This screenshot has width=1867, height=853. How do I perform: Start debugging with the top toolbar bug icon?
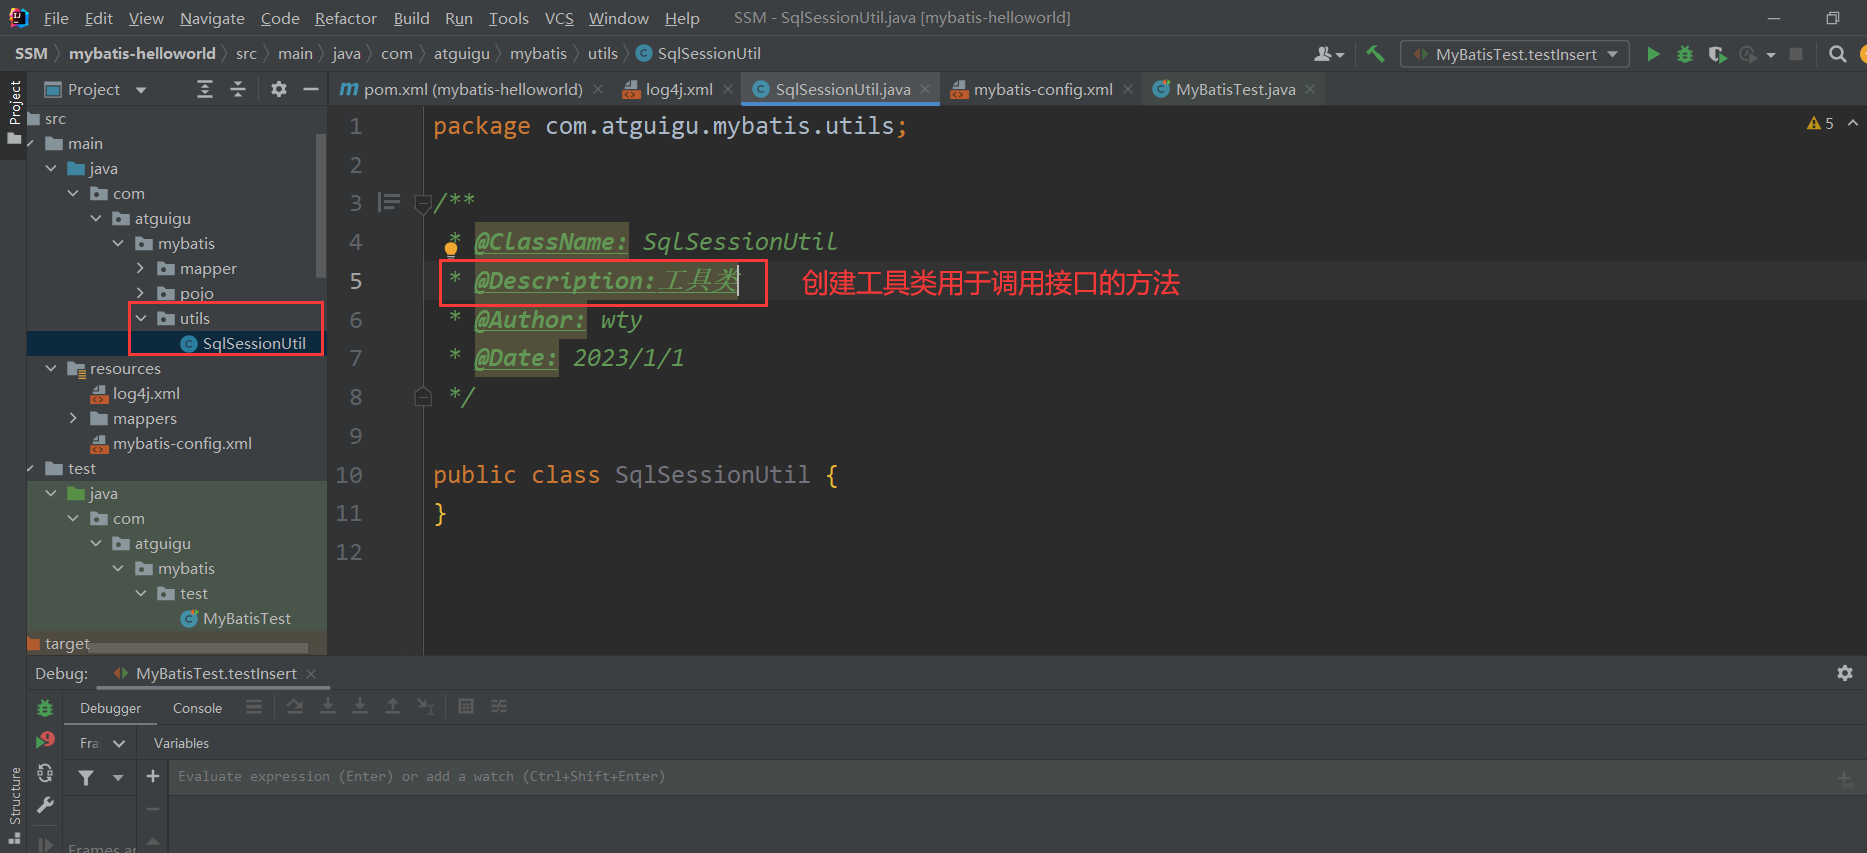pos(1685,54)
